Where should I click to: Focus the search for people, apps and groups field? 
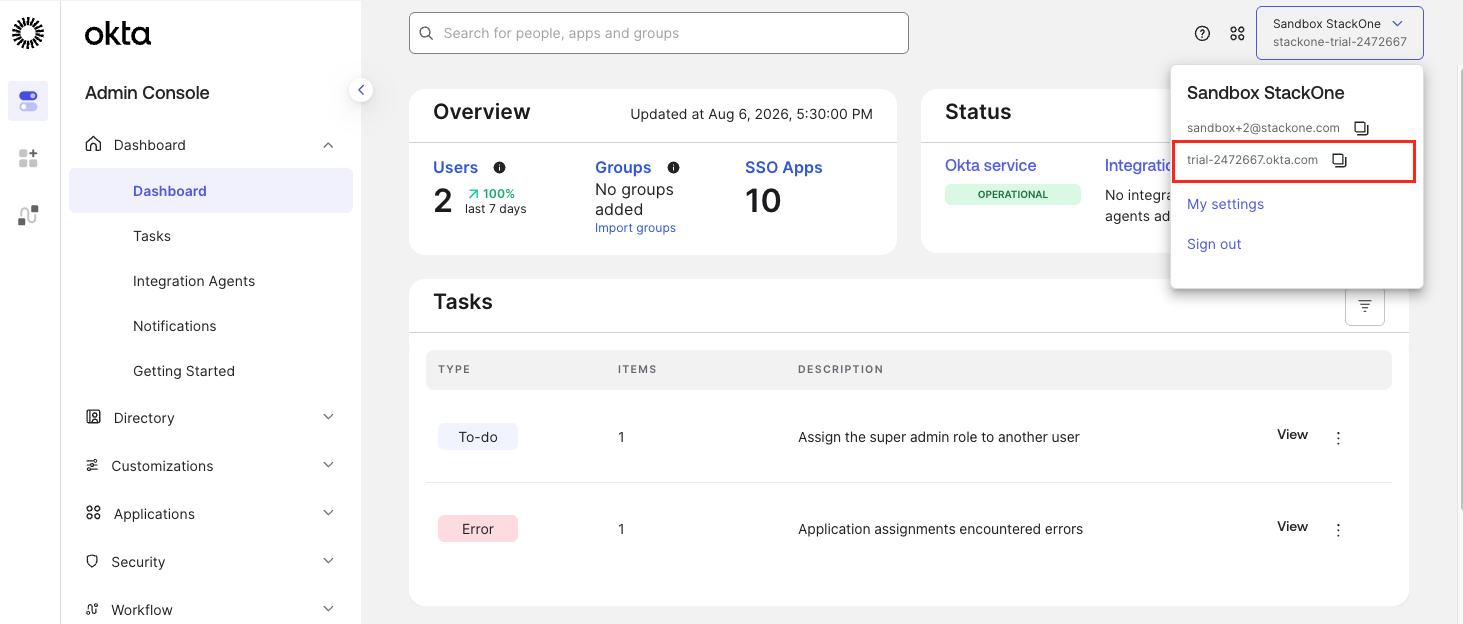659,33
